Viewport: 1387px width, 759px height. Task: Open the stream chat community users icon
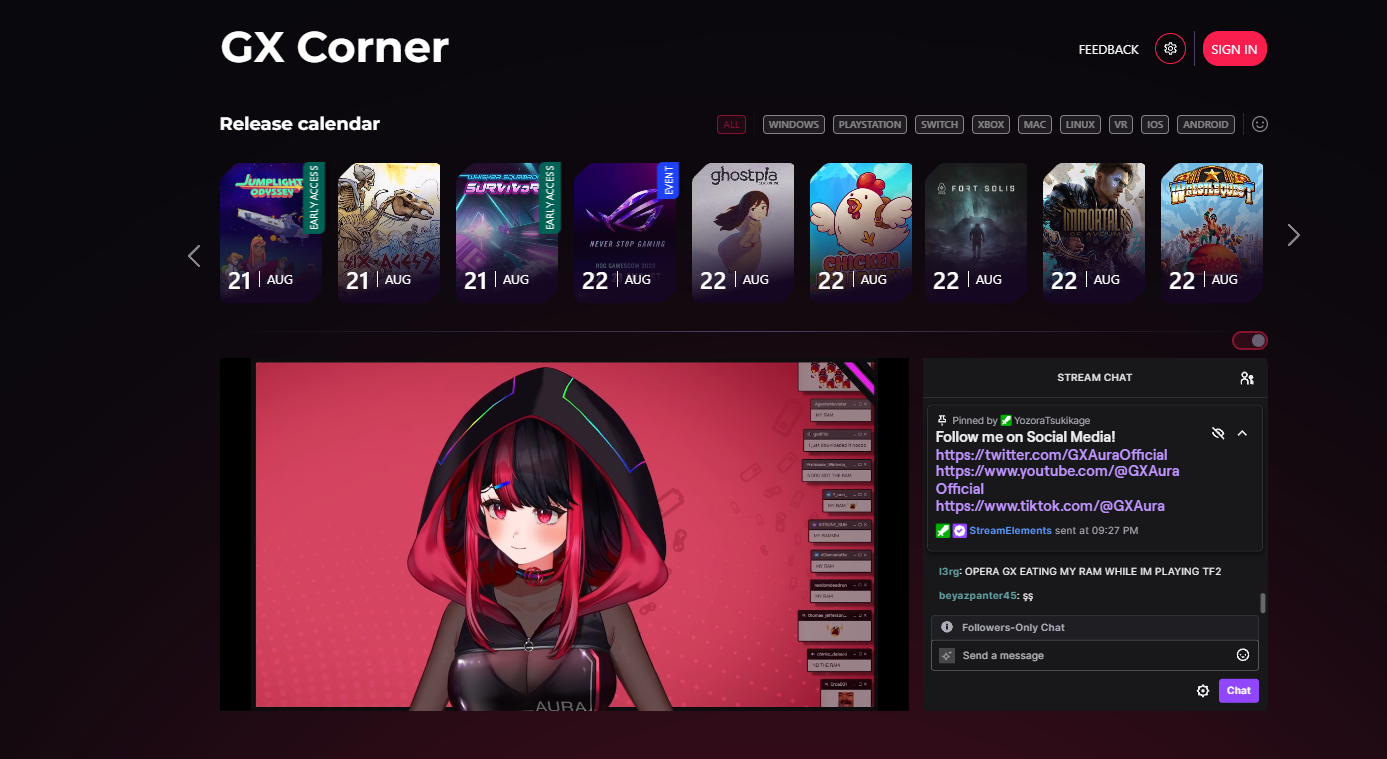[x=1246, y=378]
